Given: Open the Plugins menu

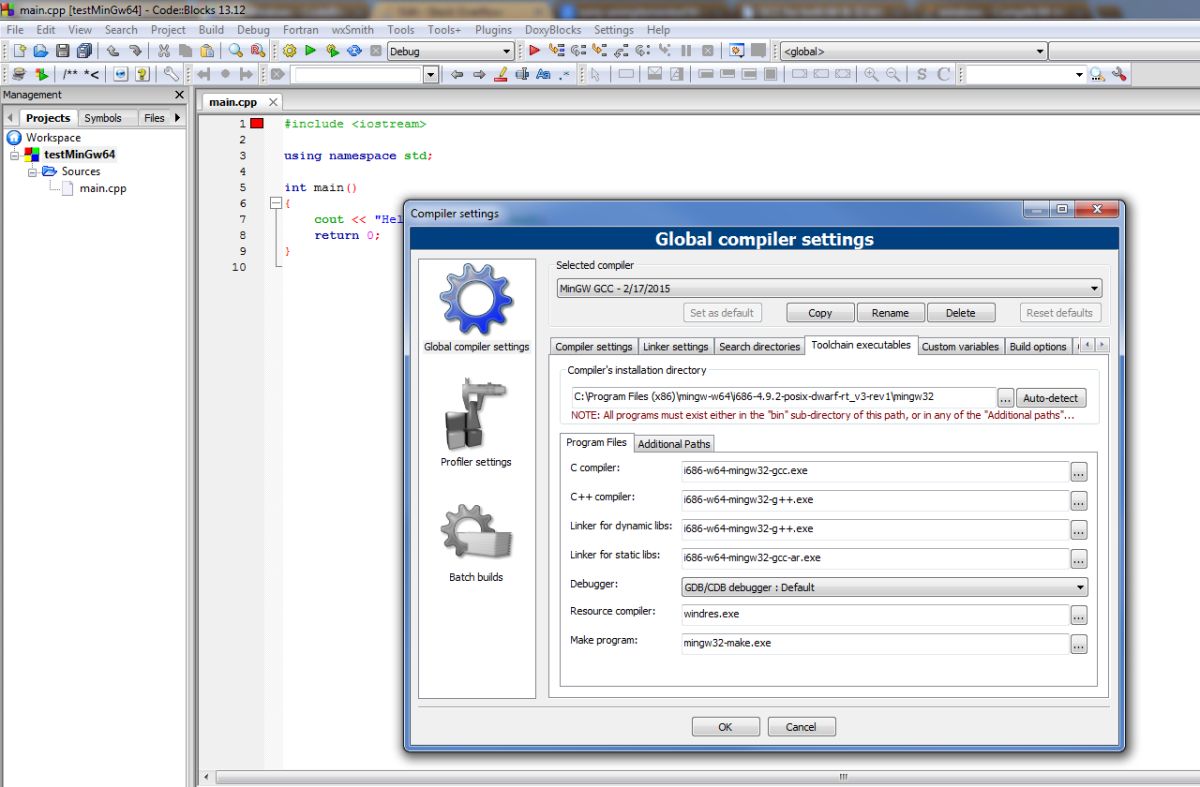Looking at the screenshot, I should [x=493, y=30].
